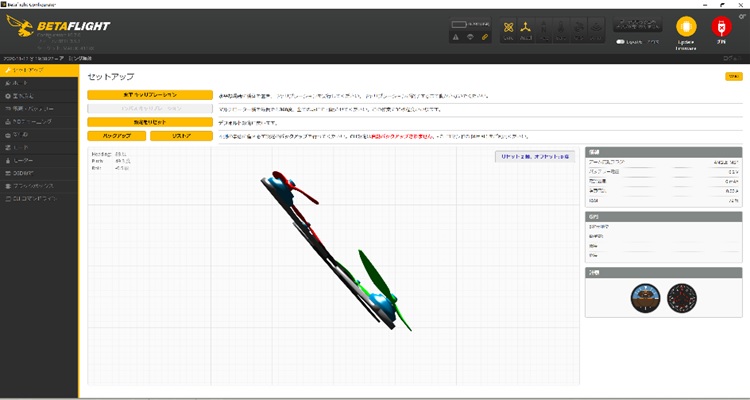Image resolution: width=750 pixels, height=400 pixels.
Task: Click the Restore button
Action: (181, 136)
